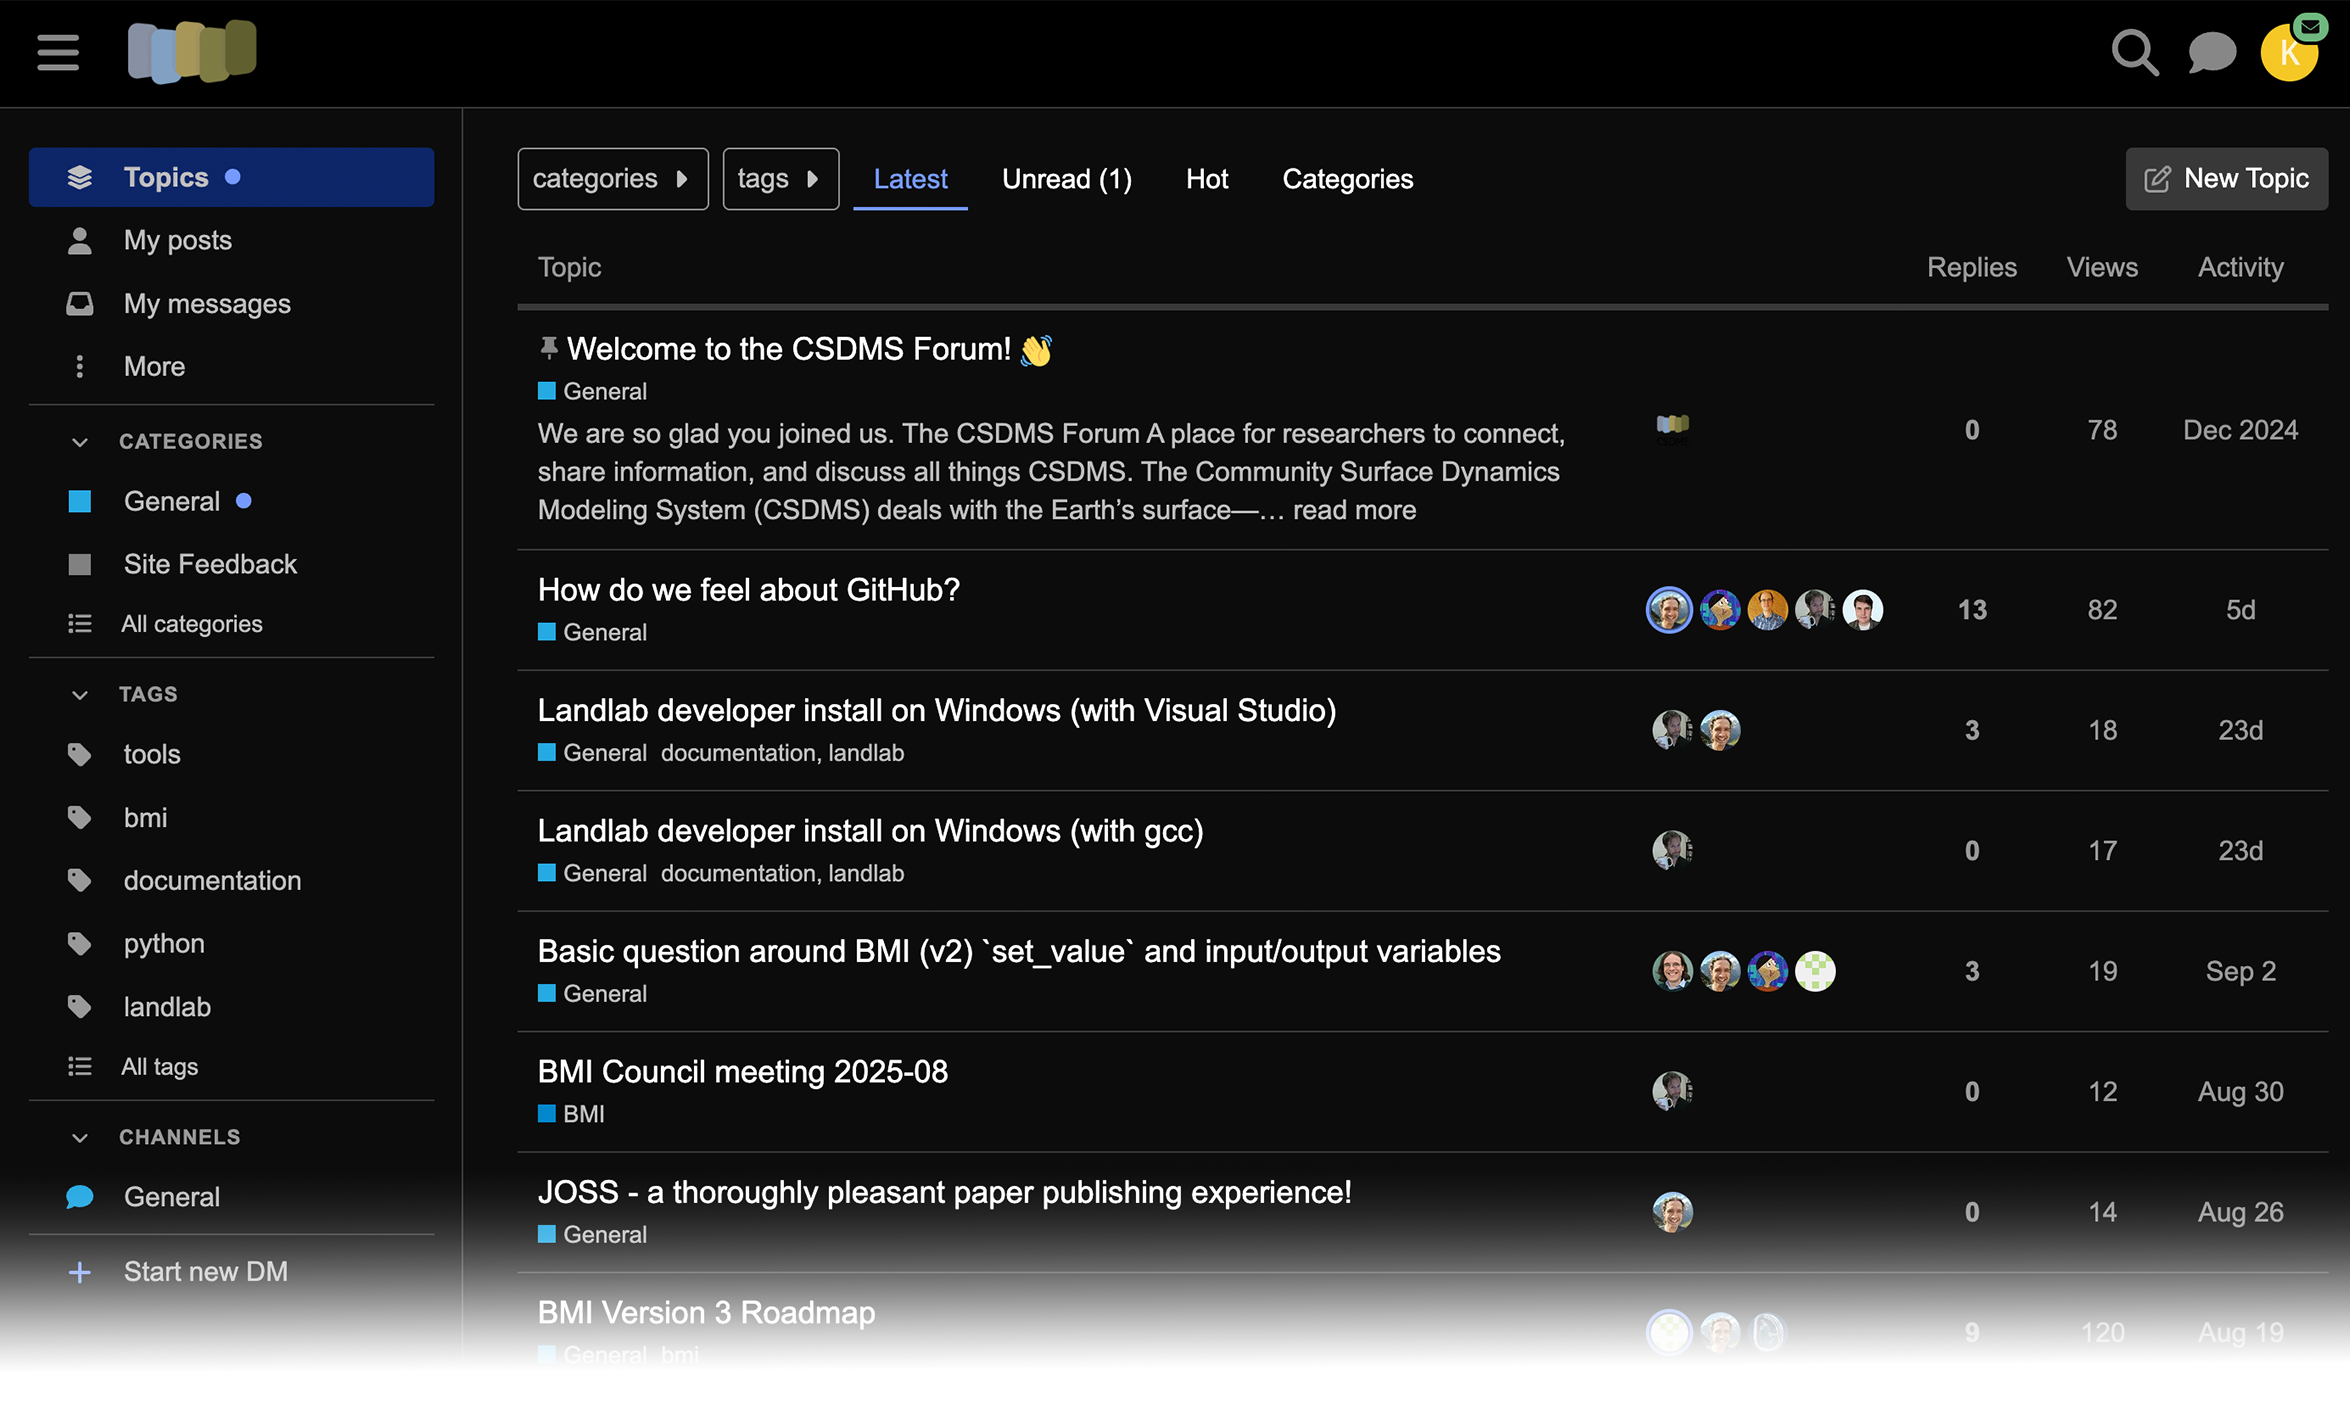
Task: Open the General chat channel
Action: (171, 1197)
